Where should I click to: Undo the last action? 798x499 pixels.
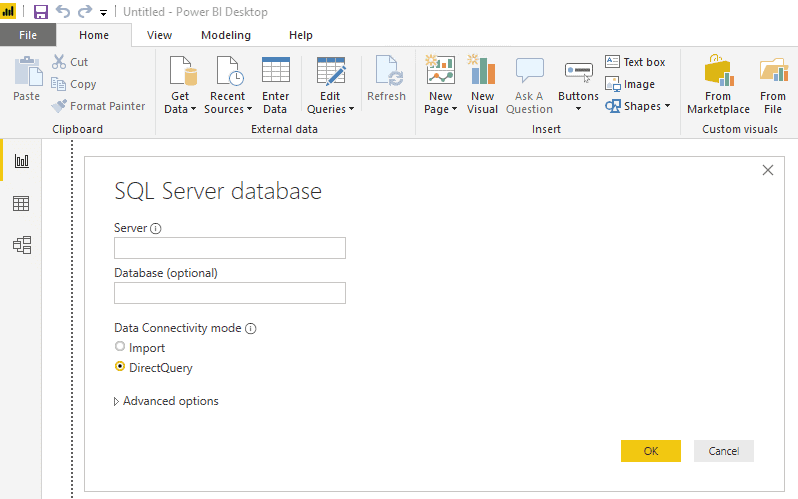63,11
